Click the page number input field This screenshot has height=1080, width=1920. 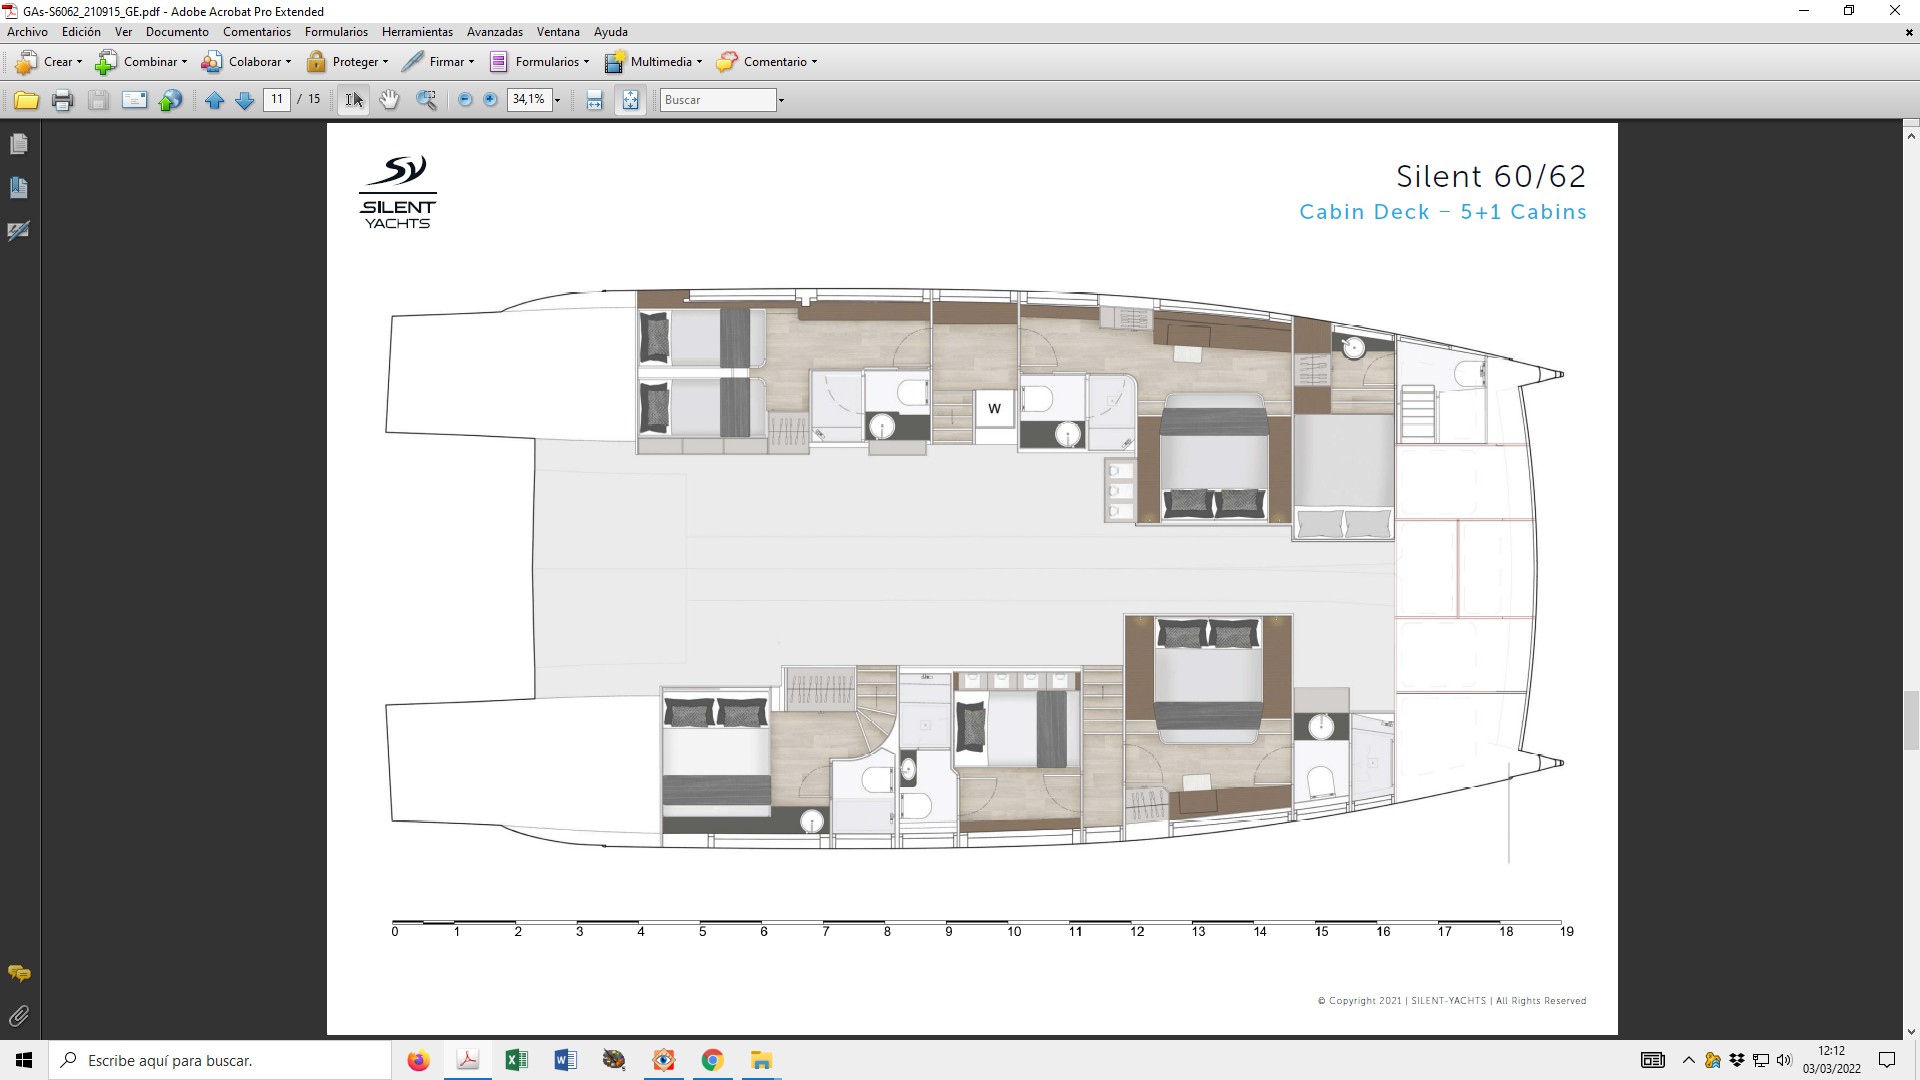pos(277,99)
